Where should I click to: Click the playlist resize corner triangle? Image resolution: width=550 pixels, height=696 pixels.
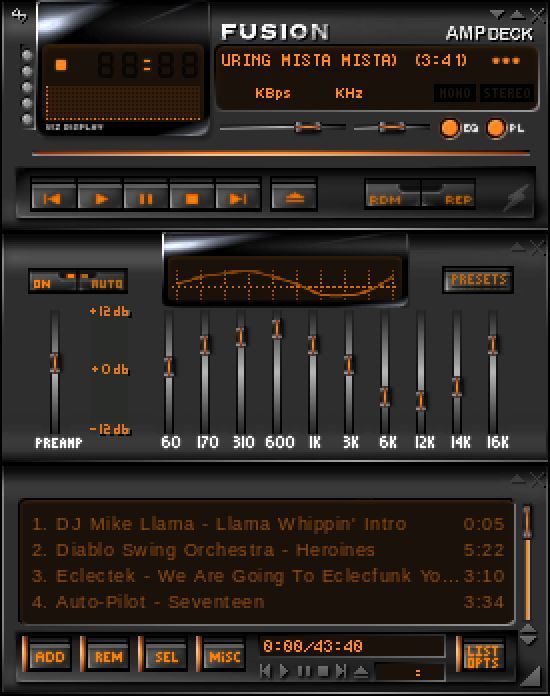531,677
